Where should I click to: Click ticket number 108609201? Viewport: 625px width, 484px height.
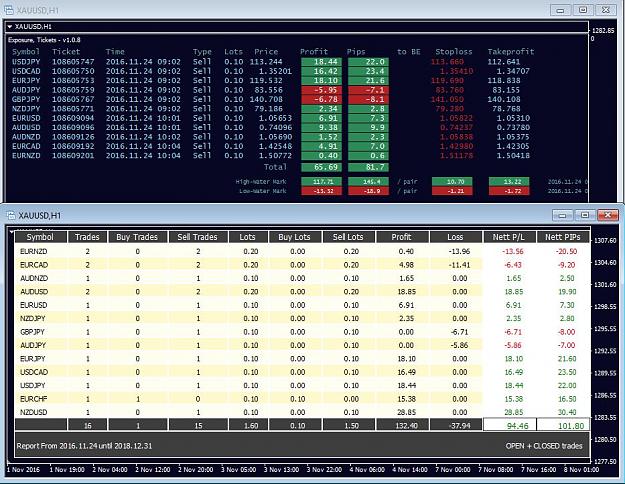73,155
